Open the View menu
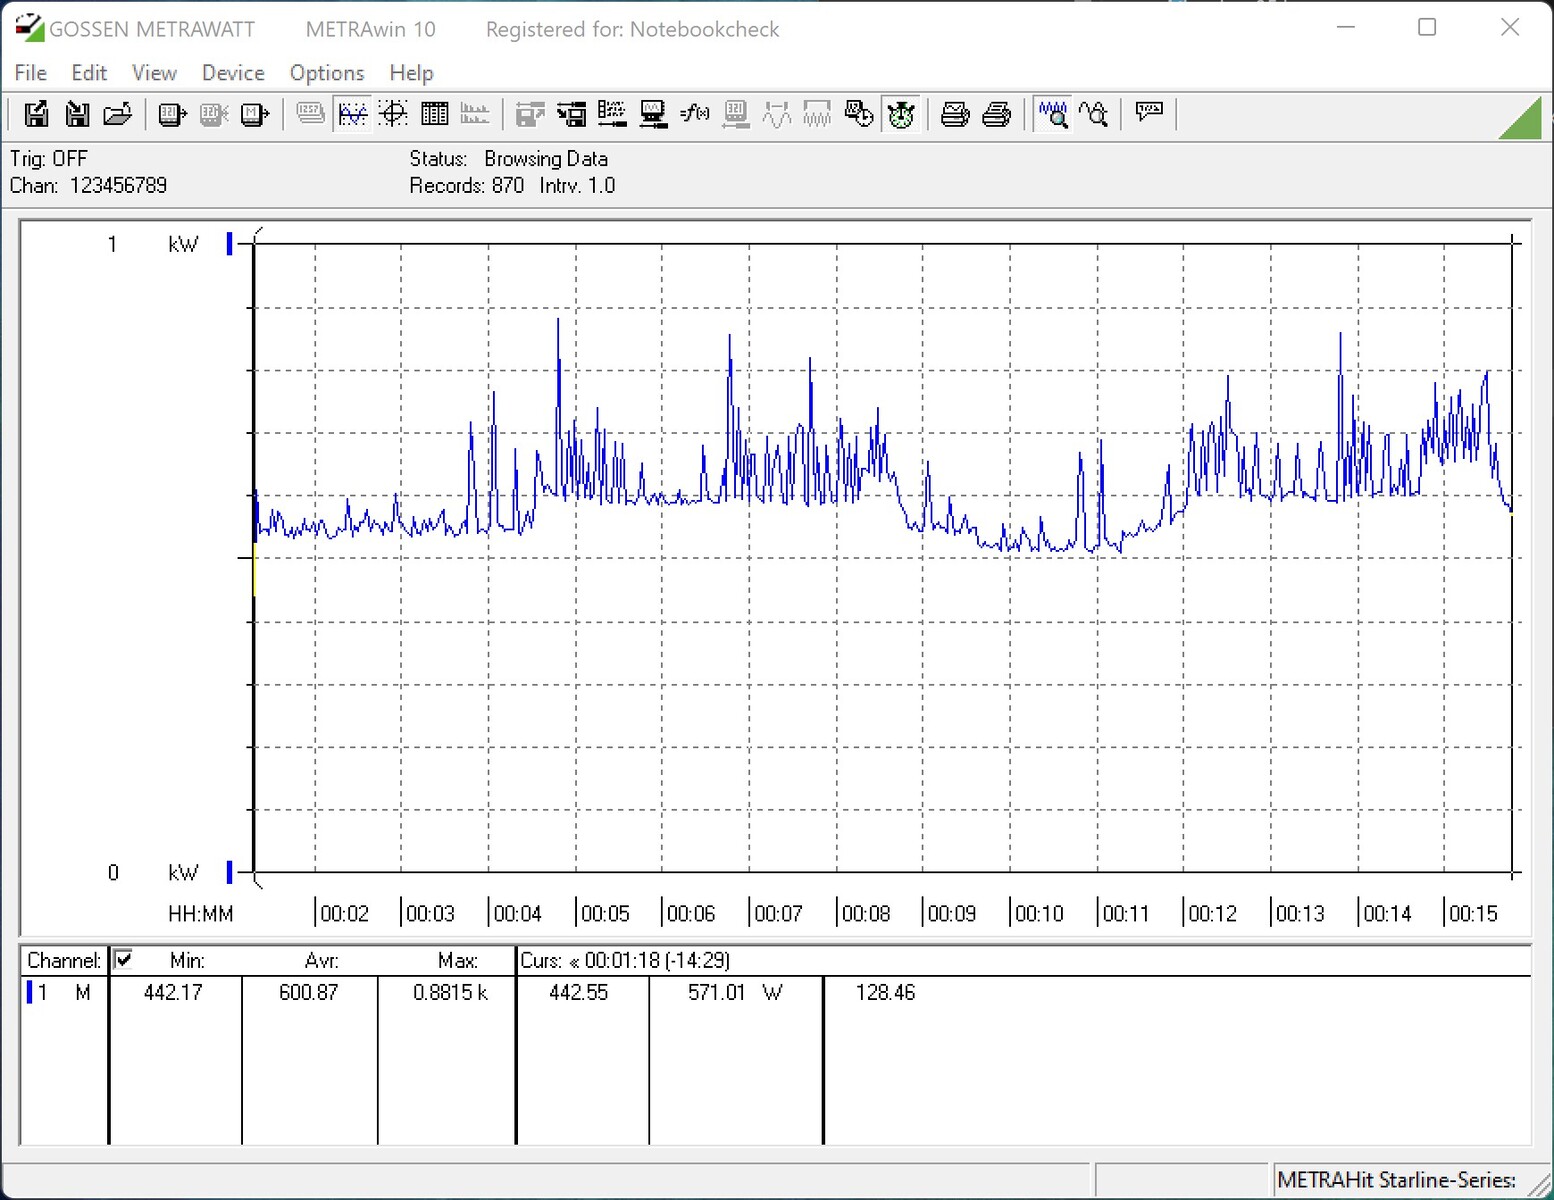This screenshot has height=1200, width=1554. click(154, 73)
